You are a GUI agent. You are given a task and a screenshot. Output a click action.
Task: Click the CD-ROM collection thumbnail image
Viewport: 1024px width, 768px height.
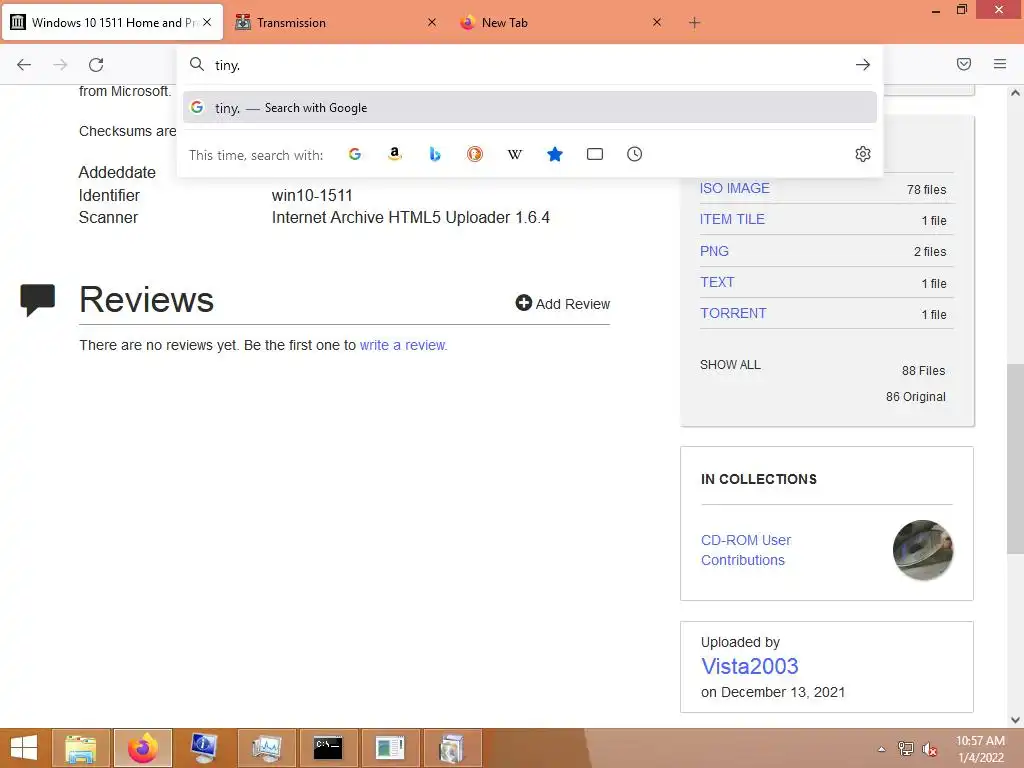[923, 550]
